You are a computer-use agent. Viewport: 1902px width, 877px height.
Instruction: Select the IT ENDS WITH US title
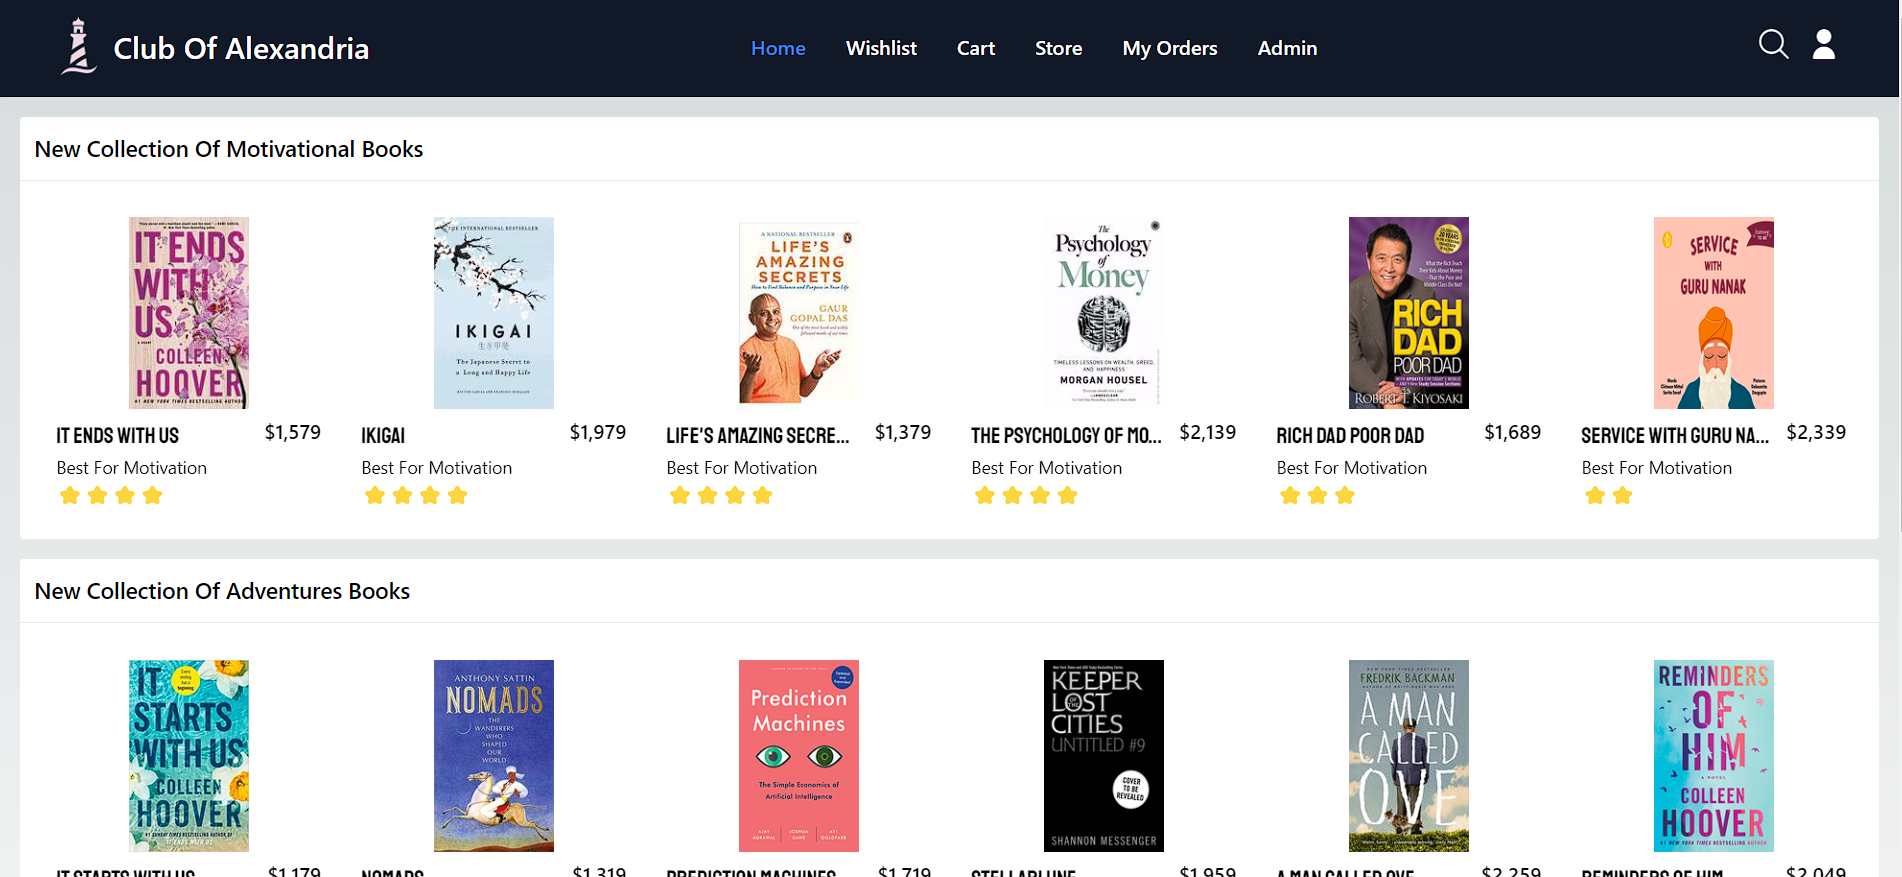(x=117, y=436)
